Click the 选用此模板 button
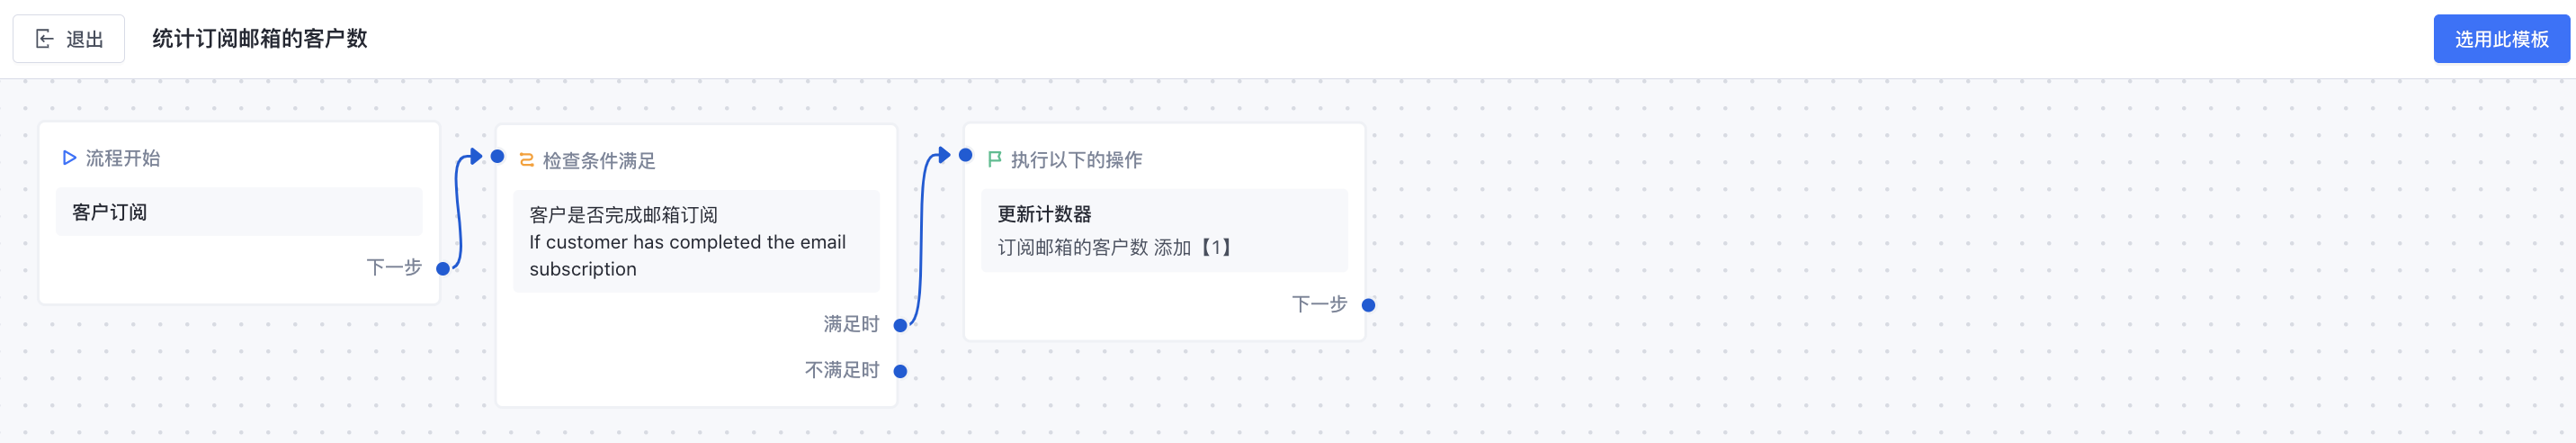This screenshot has width=2576, height=443. click(2500, 39)
